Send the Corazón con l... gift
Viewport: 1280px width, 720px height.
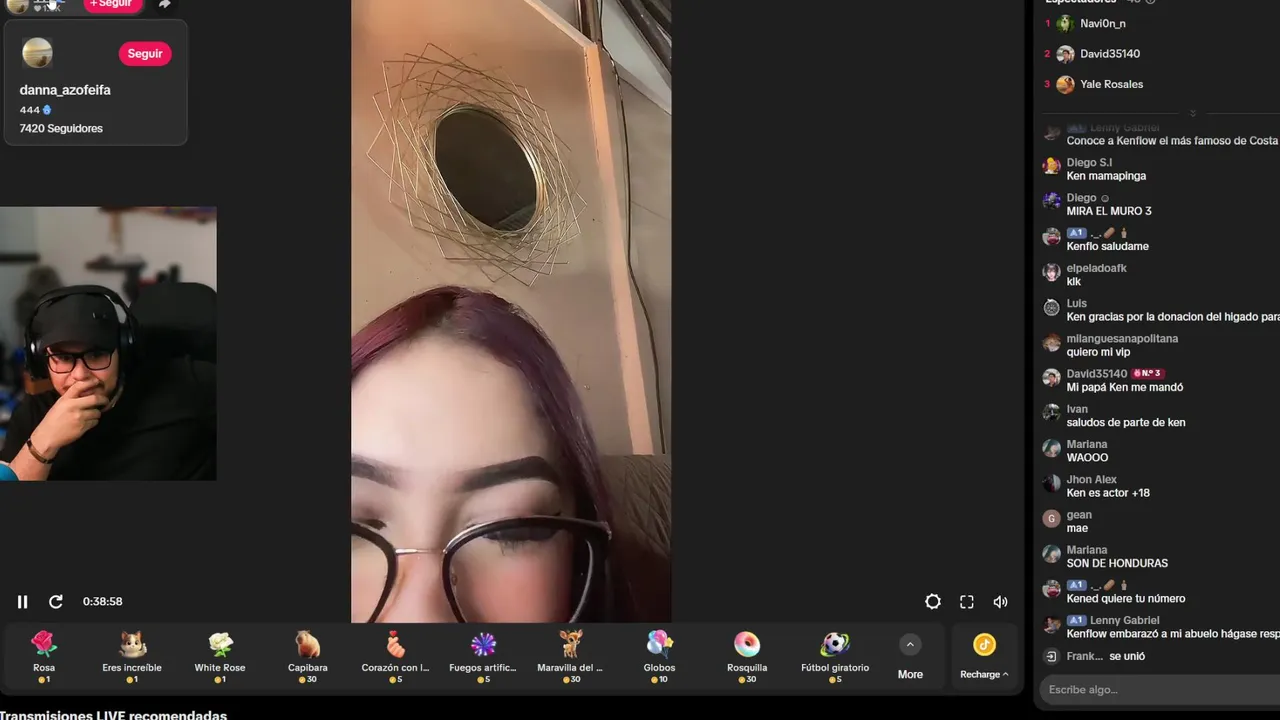click(x=395, y=657)
